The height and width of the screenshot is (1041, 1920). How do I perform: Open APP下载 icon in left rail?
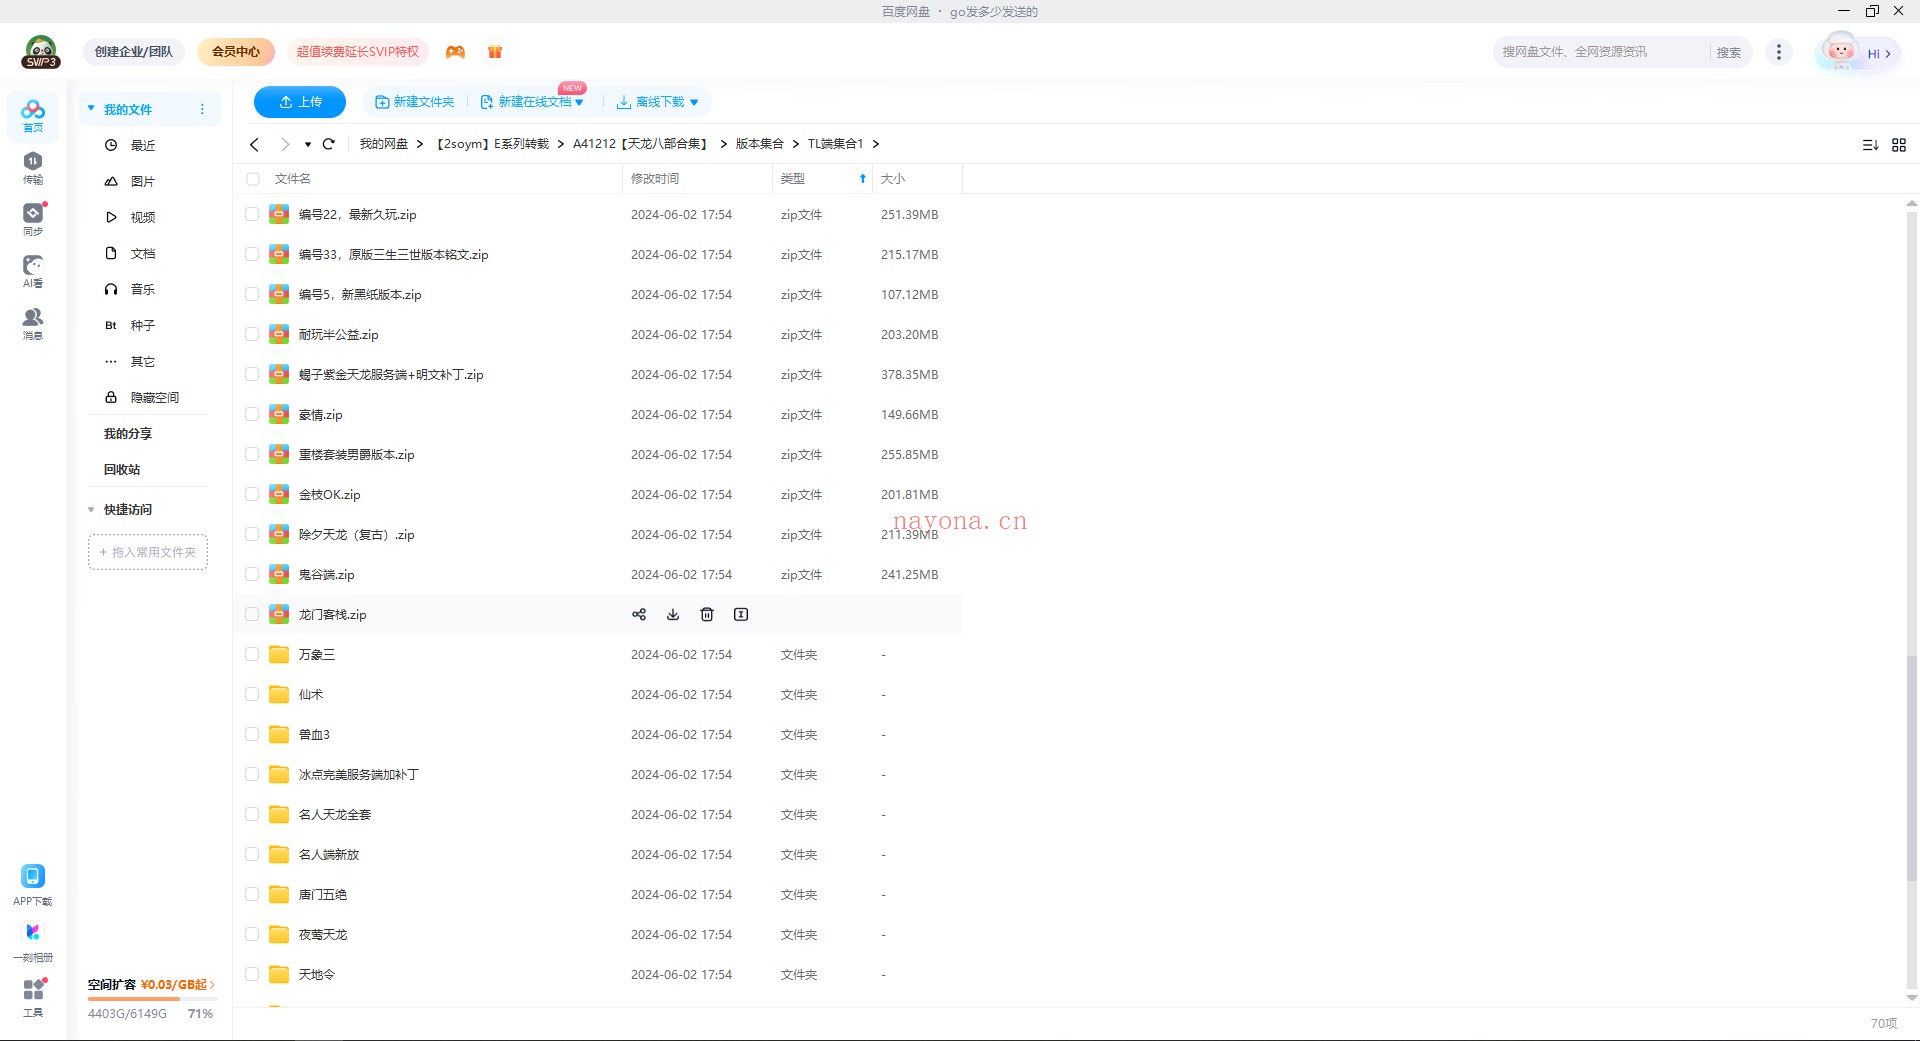(33, 885)
